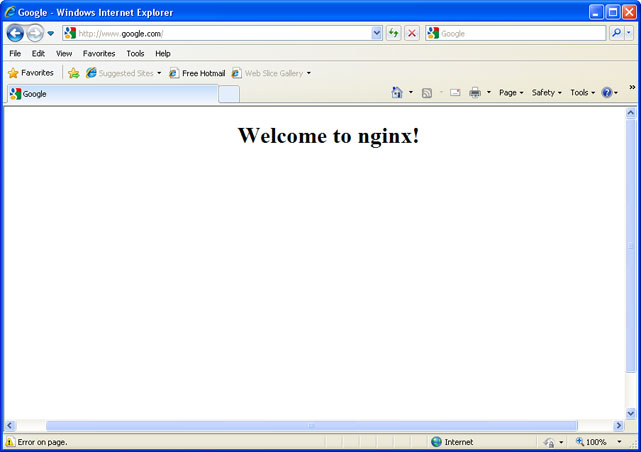The width and height of the screenshot is (641, 452).
Task: Click the blue Help question icon
Action: [607, 93]
